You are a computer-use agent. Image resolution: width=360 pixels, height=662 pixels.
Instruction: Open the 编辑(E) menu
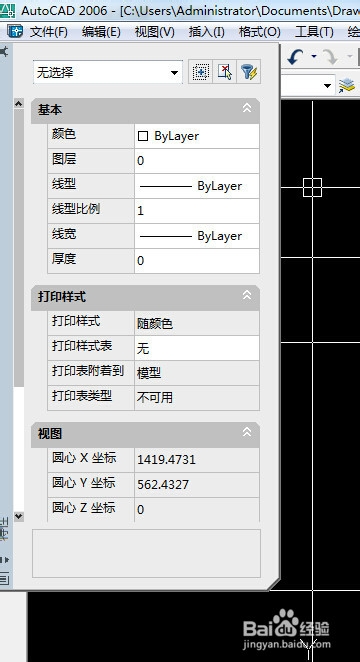pyautogui.click(x=101, y=32)
